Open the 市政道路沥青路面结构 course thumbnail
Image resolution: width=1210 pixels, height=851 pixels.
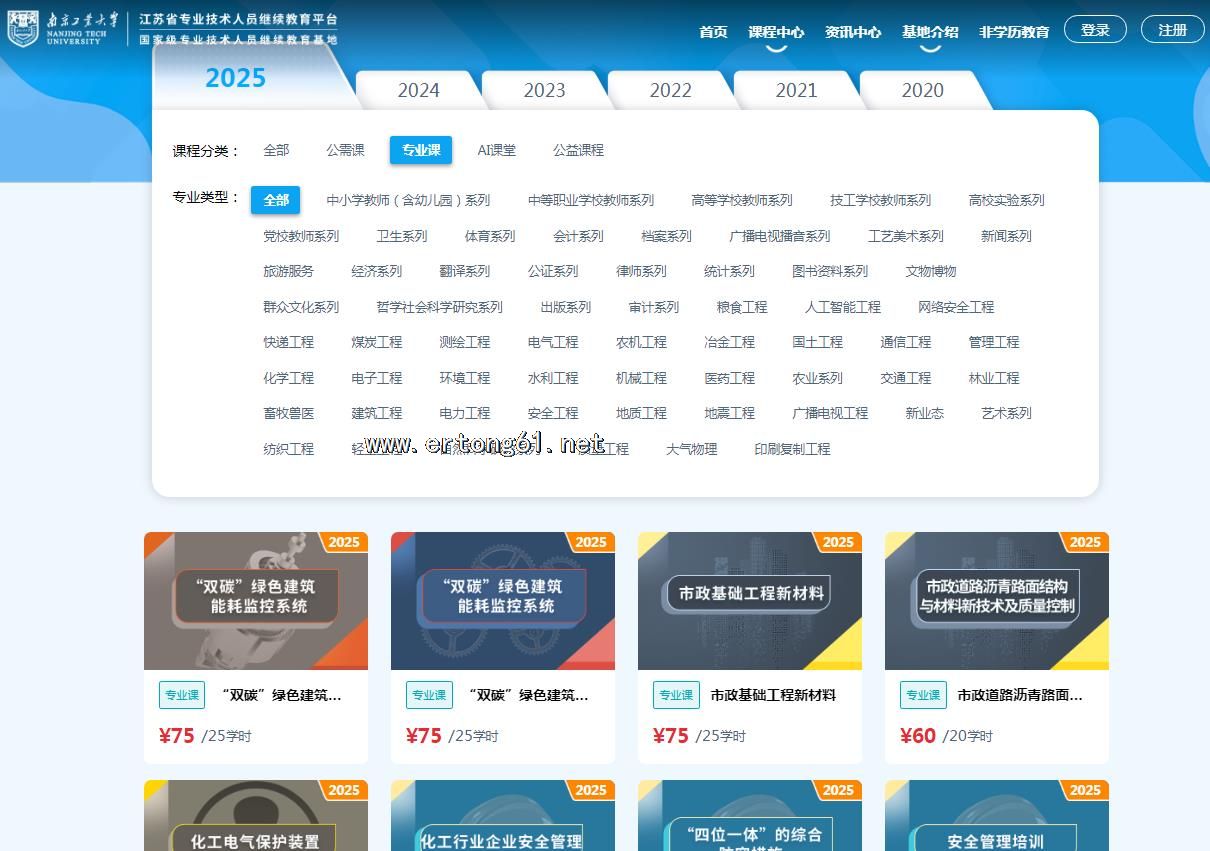click(x=996, y=600)
